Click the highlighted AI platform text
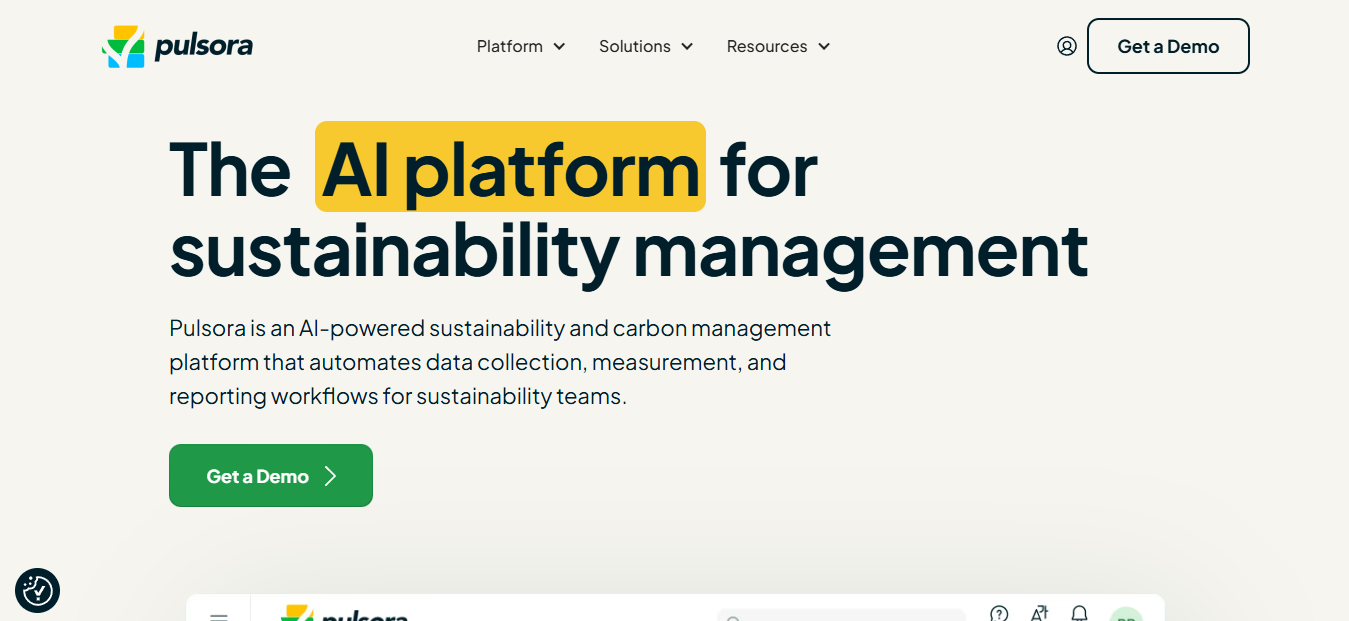This screenshot has width=1349, height=621. 510,167
